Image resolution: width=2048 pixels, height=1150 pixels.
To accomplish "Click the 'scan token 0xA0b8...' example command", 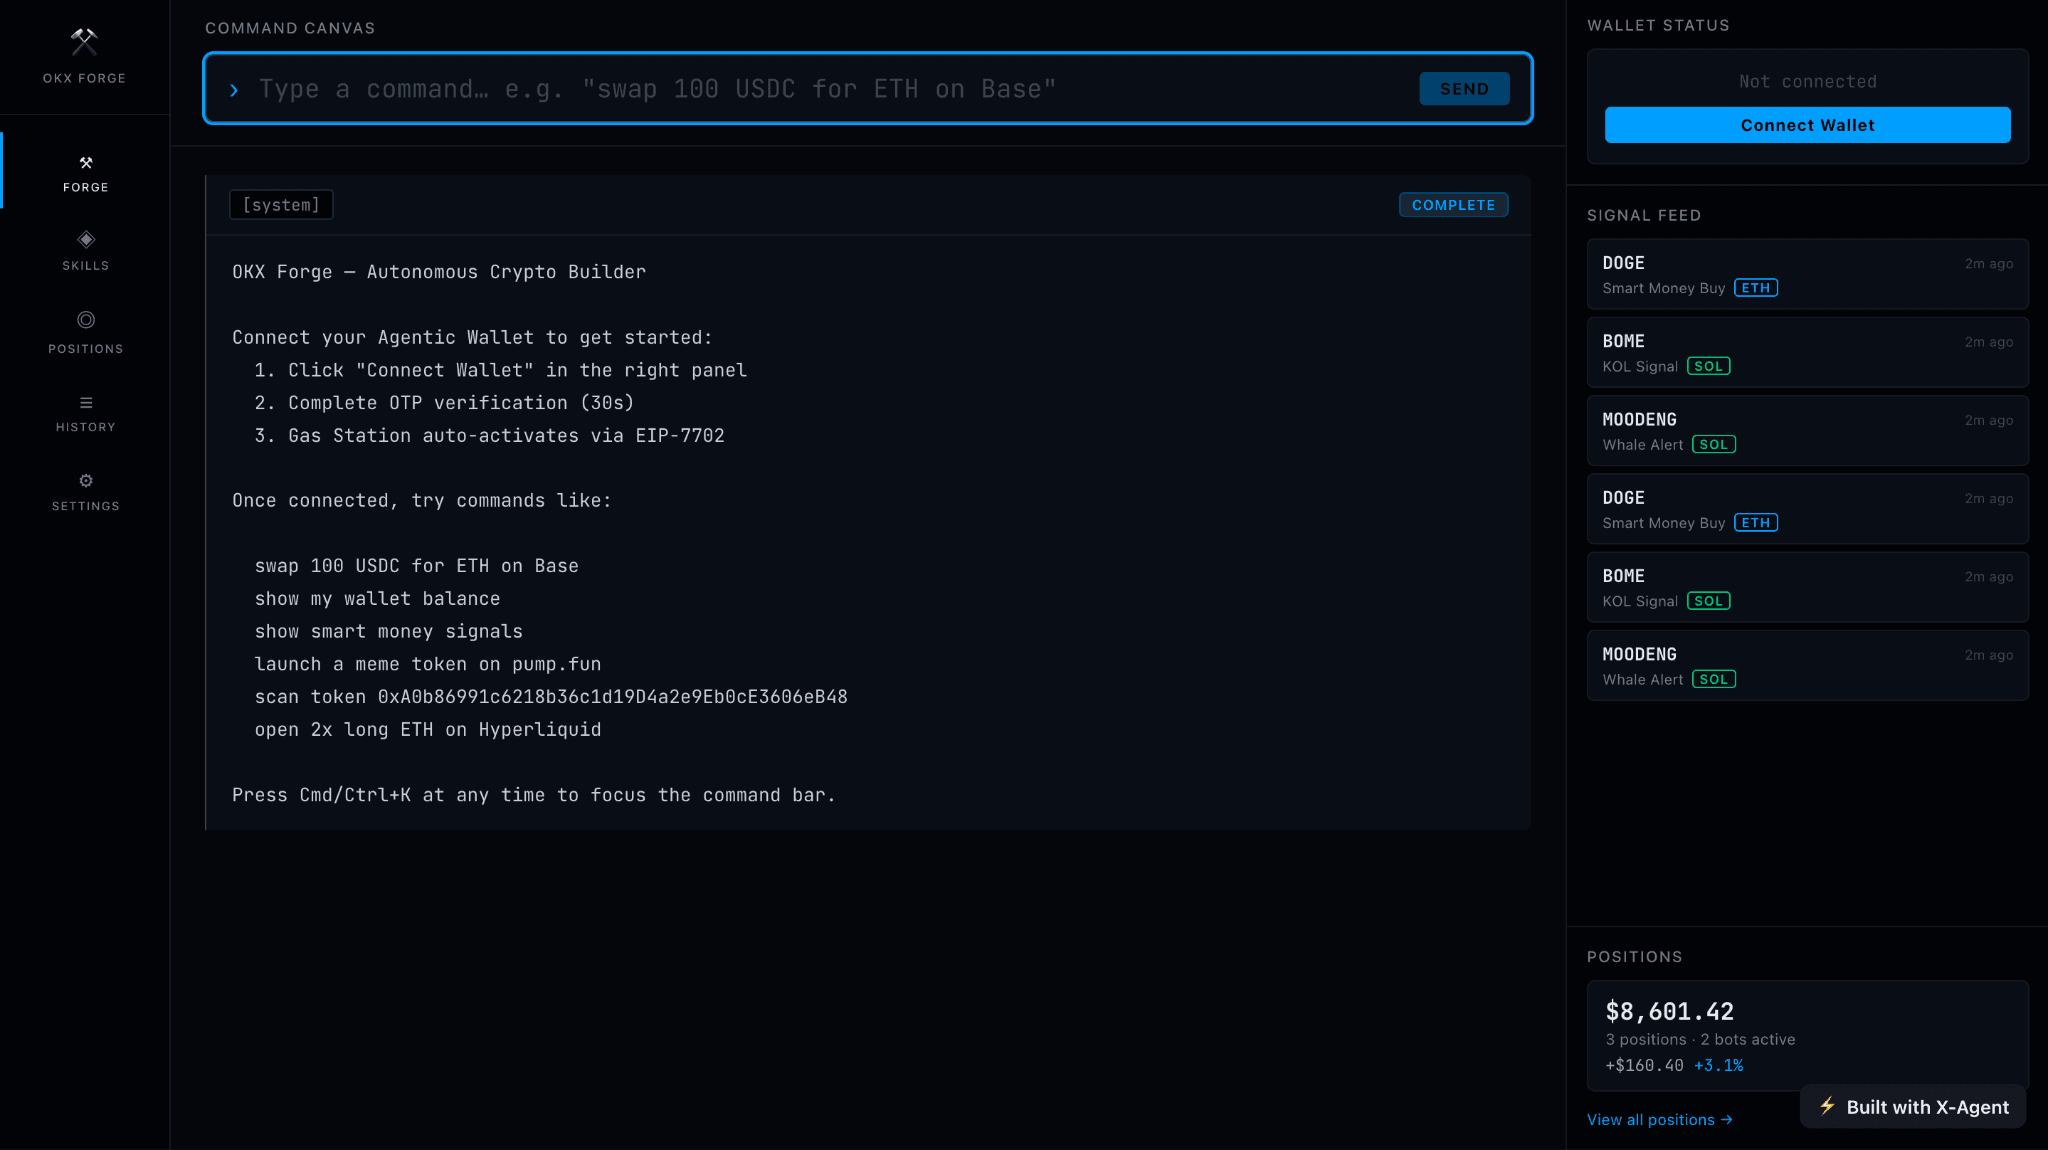I will (x=551, y=697).
